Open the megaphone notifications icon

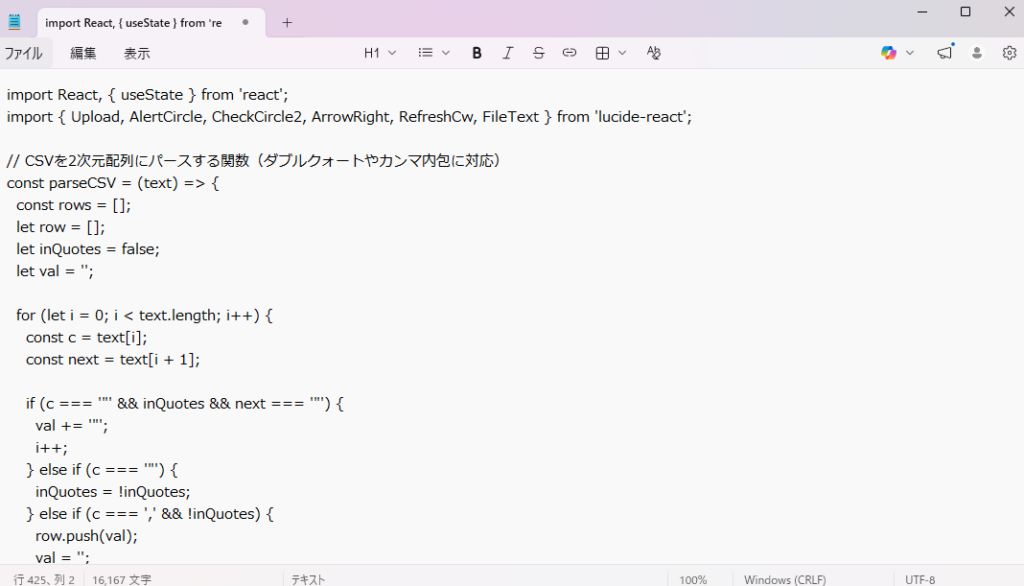945,53
